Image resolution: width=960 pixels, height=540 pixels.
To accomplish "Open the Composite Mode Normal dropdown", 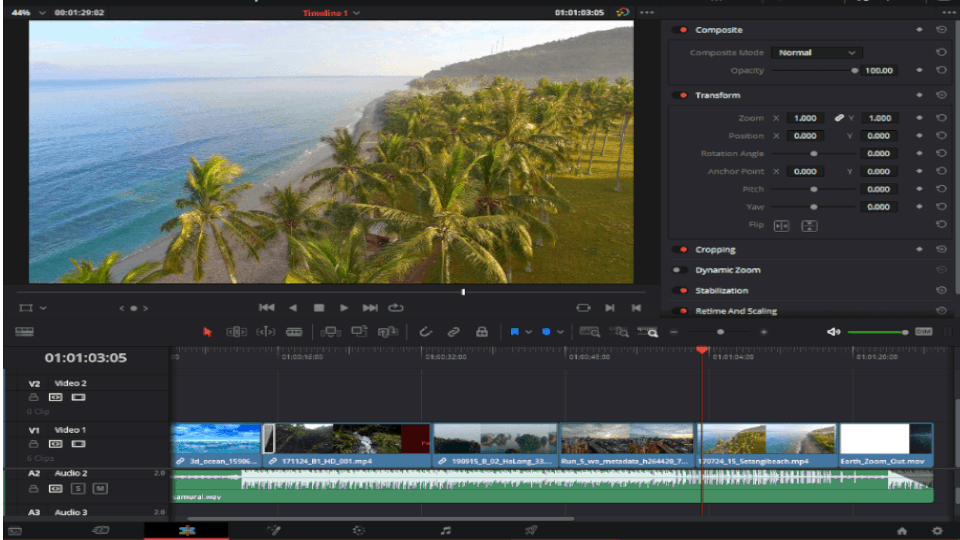I will tap(817, 53).
